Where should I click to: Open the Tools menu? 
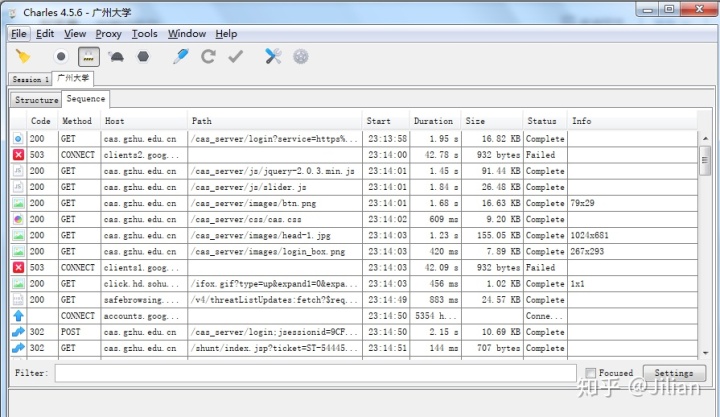coord(145,34)
